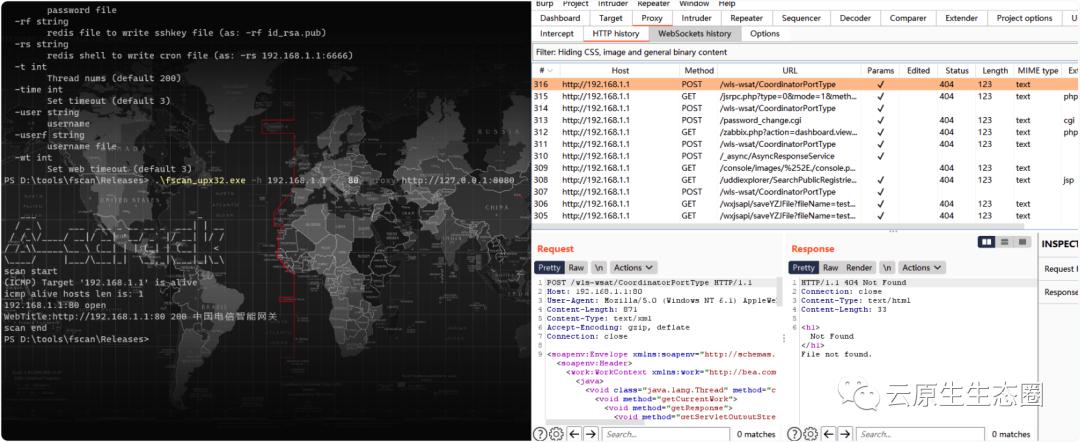
Task: Click the history filter bar
Action: [x=800, y=51]
